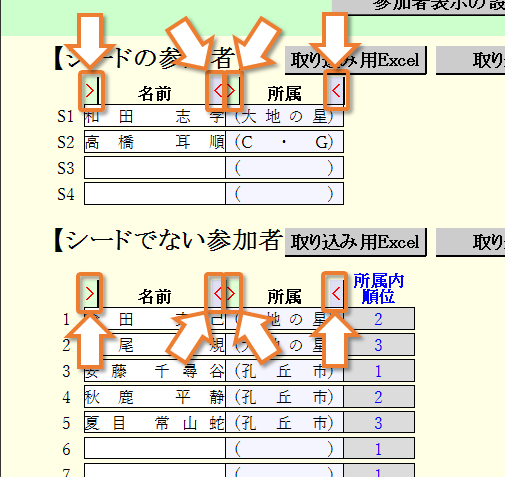Click red < arrow right of non-seed 所属 header

pos(336,294)
